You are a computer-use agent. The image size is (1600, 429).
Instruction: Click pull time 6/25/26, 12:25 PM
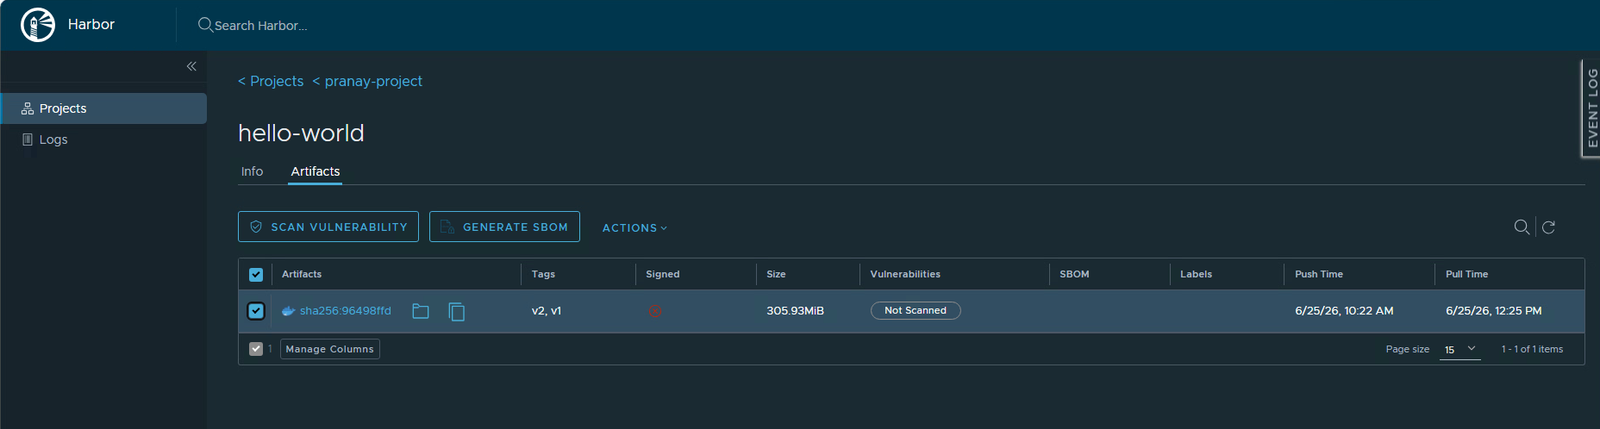pyautogui.click(x=1494, y=311)
